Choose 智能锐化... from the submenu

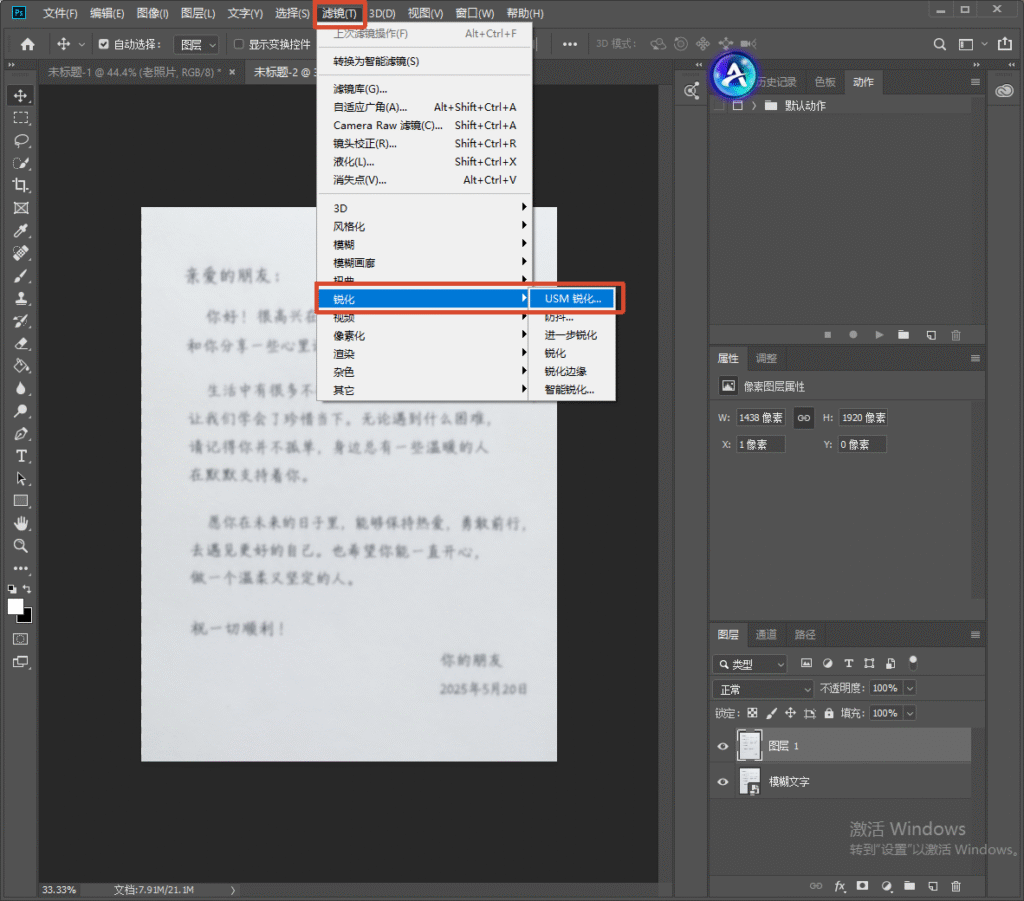569,390
